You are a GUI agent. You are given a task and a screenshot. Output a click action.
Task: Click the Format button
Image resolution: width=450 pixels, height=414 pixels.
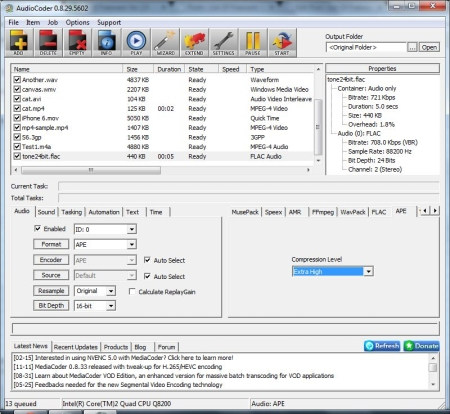pyautogui.click(x=51, y=244)
